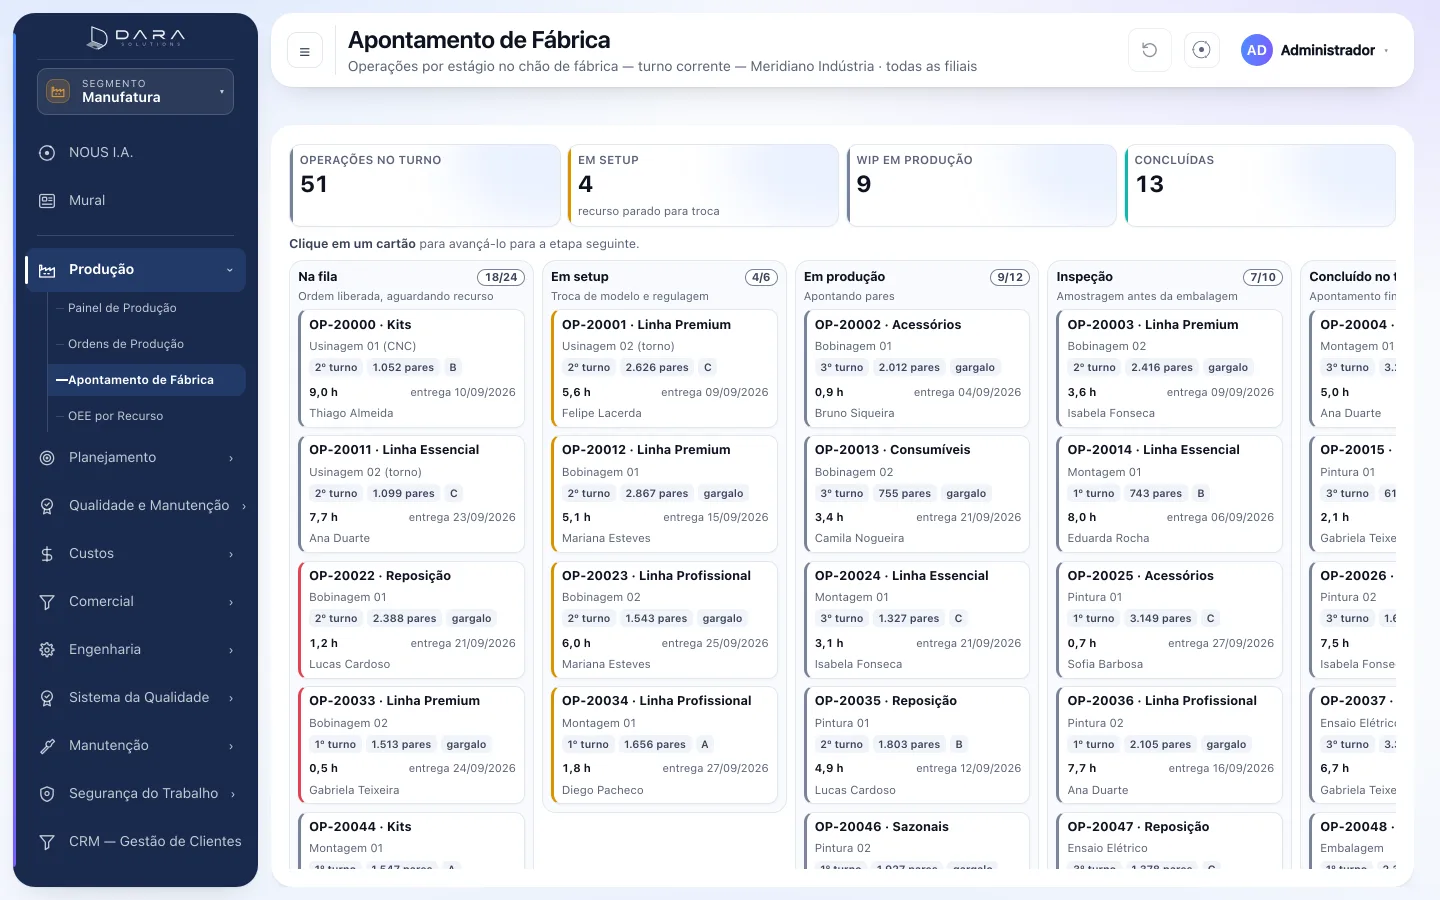The height and width of the screenshot is (900, 1440).
Task: Click the gargalo tag on OP-20022
Action: (x=471, y=619)
